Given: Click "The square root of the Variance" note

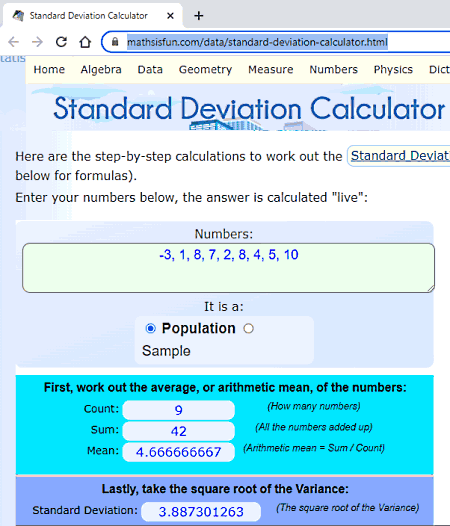Looking at the screenshot, I should tap(348, 508).
